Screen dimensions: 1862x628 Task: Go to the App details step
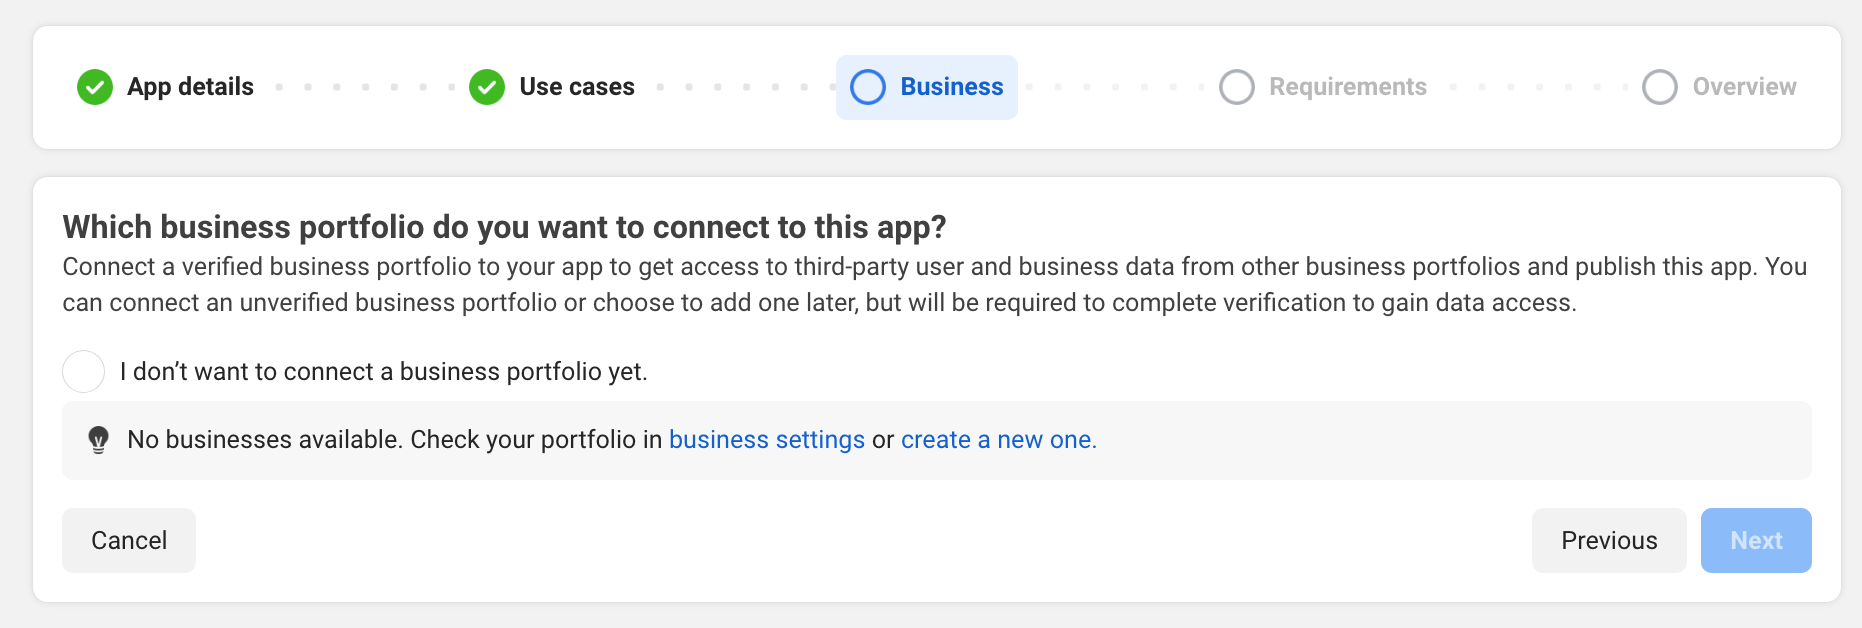click(x=190, y=87)
